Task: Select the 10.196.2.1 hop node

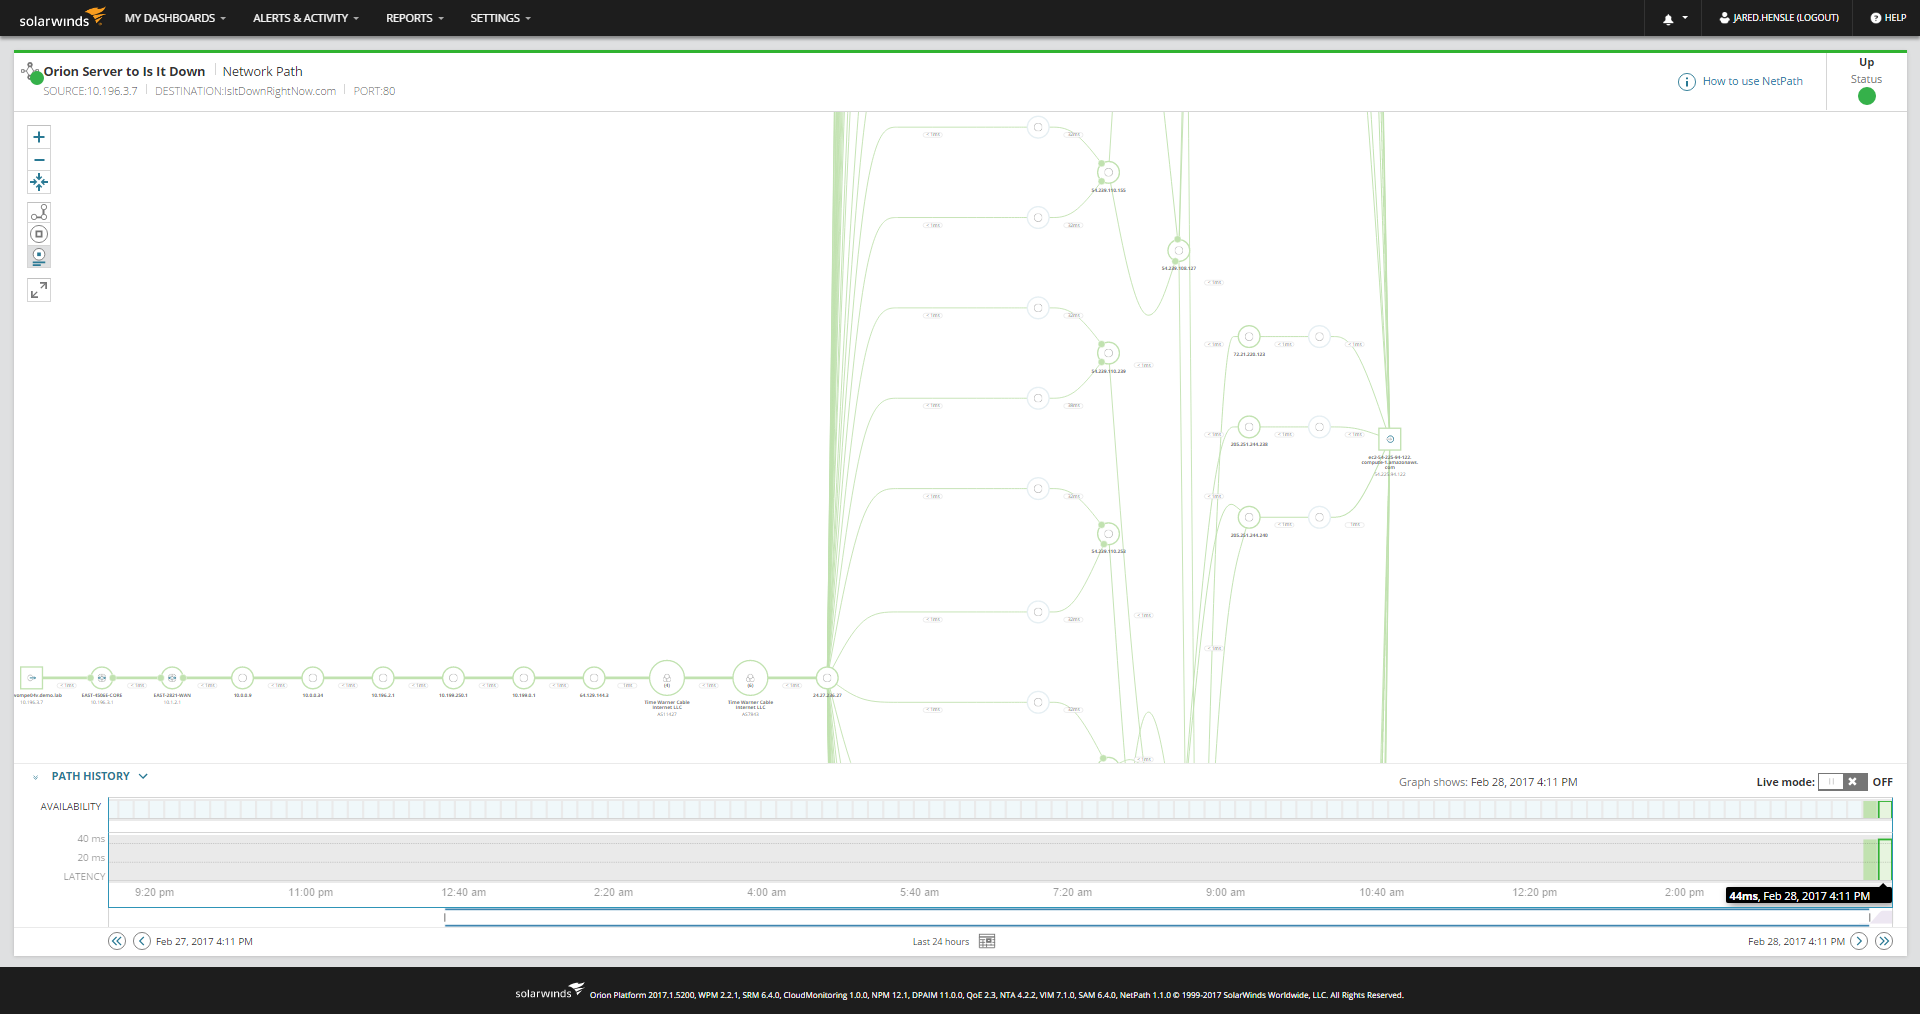Action: coord(383,678)
